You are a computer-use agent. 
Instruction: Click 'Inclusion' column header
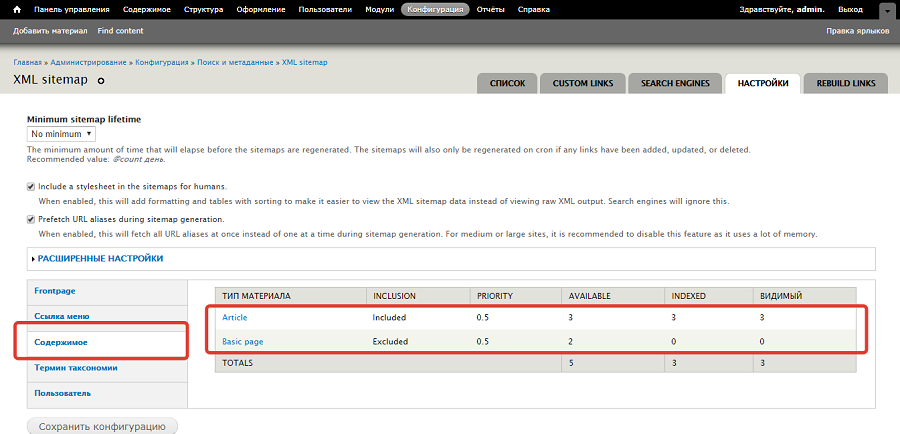pyautogui.click(x=394, y=296)
